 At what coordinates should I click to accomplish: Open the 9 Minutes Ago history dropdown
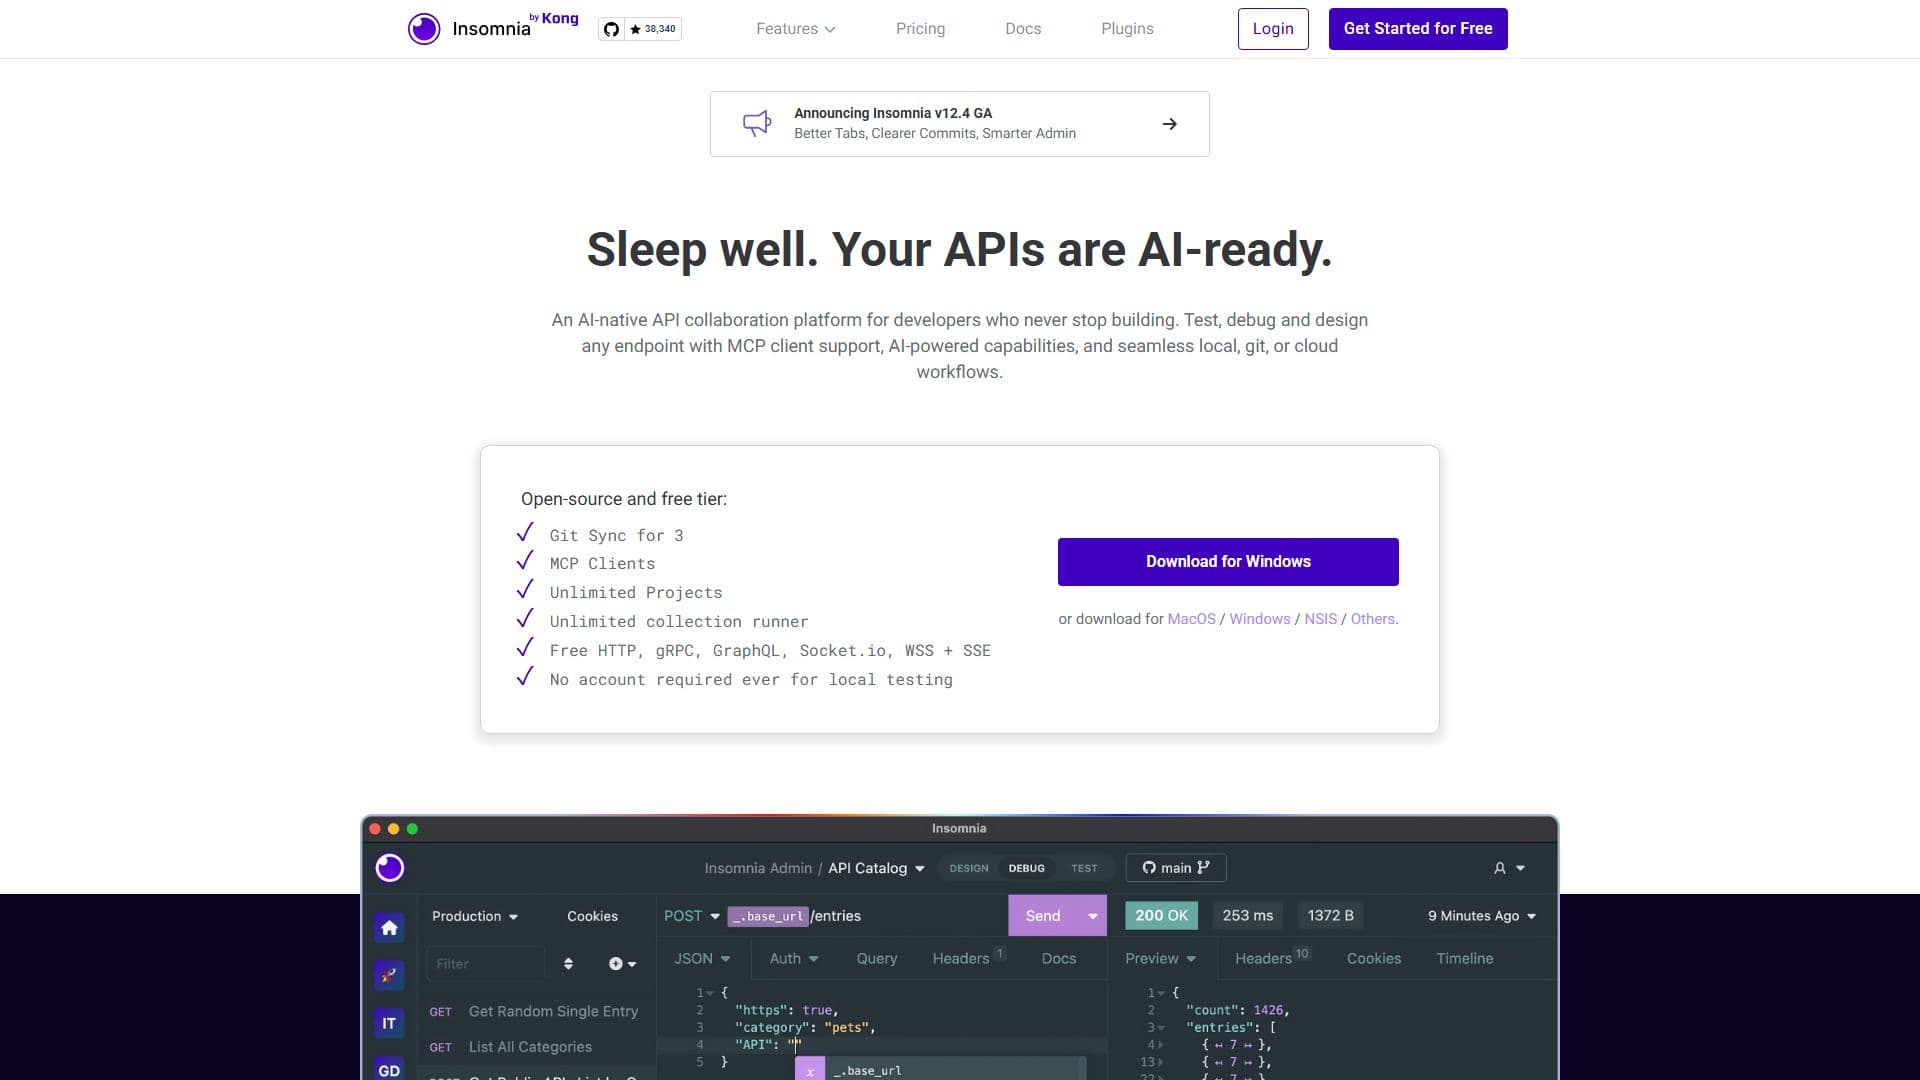(x=1482, y=916)
